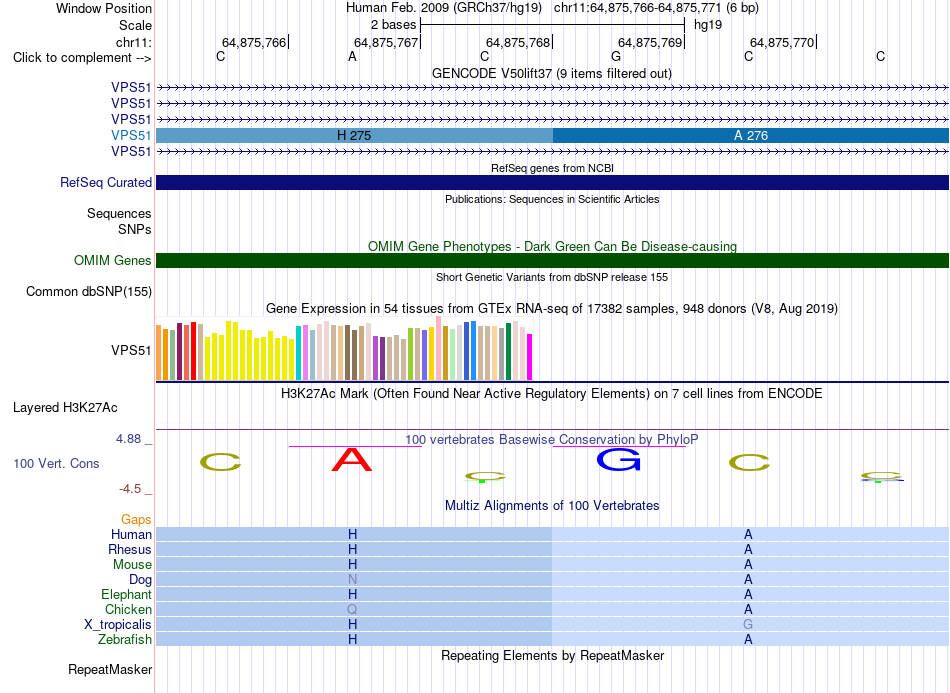Click the A base letter in the ruler
The width and height of the screenshot is (950, 693).
tap(352, 56)
